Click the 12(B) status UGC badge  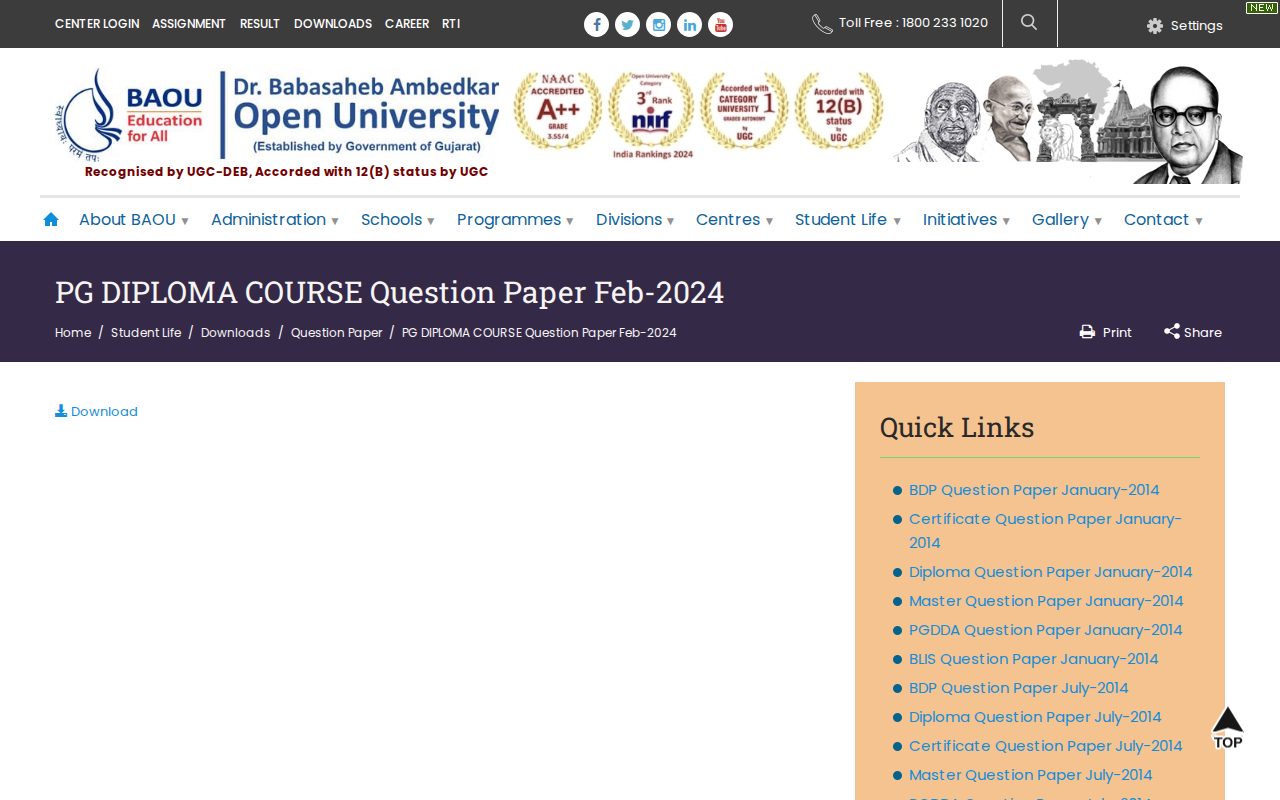click(x=838, y=111)
